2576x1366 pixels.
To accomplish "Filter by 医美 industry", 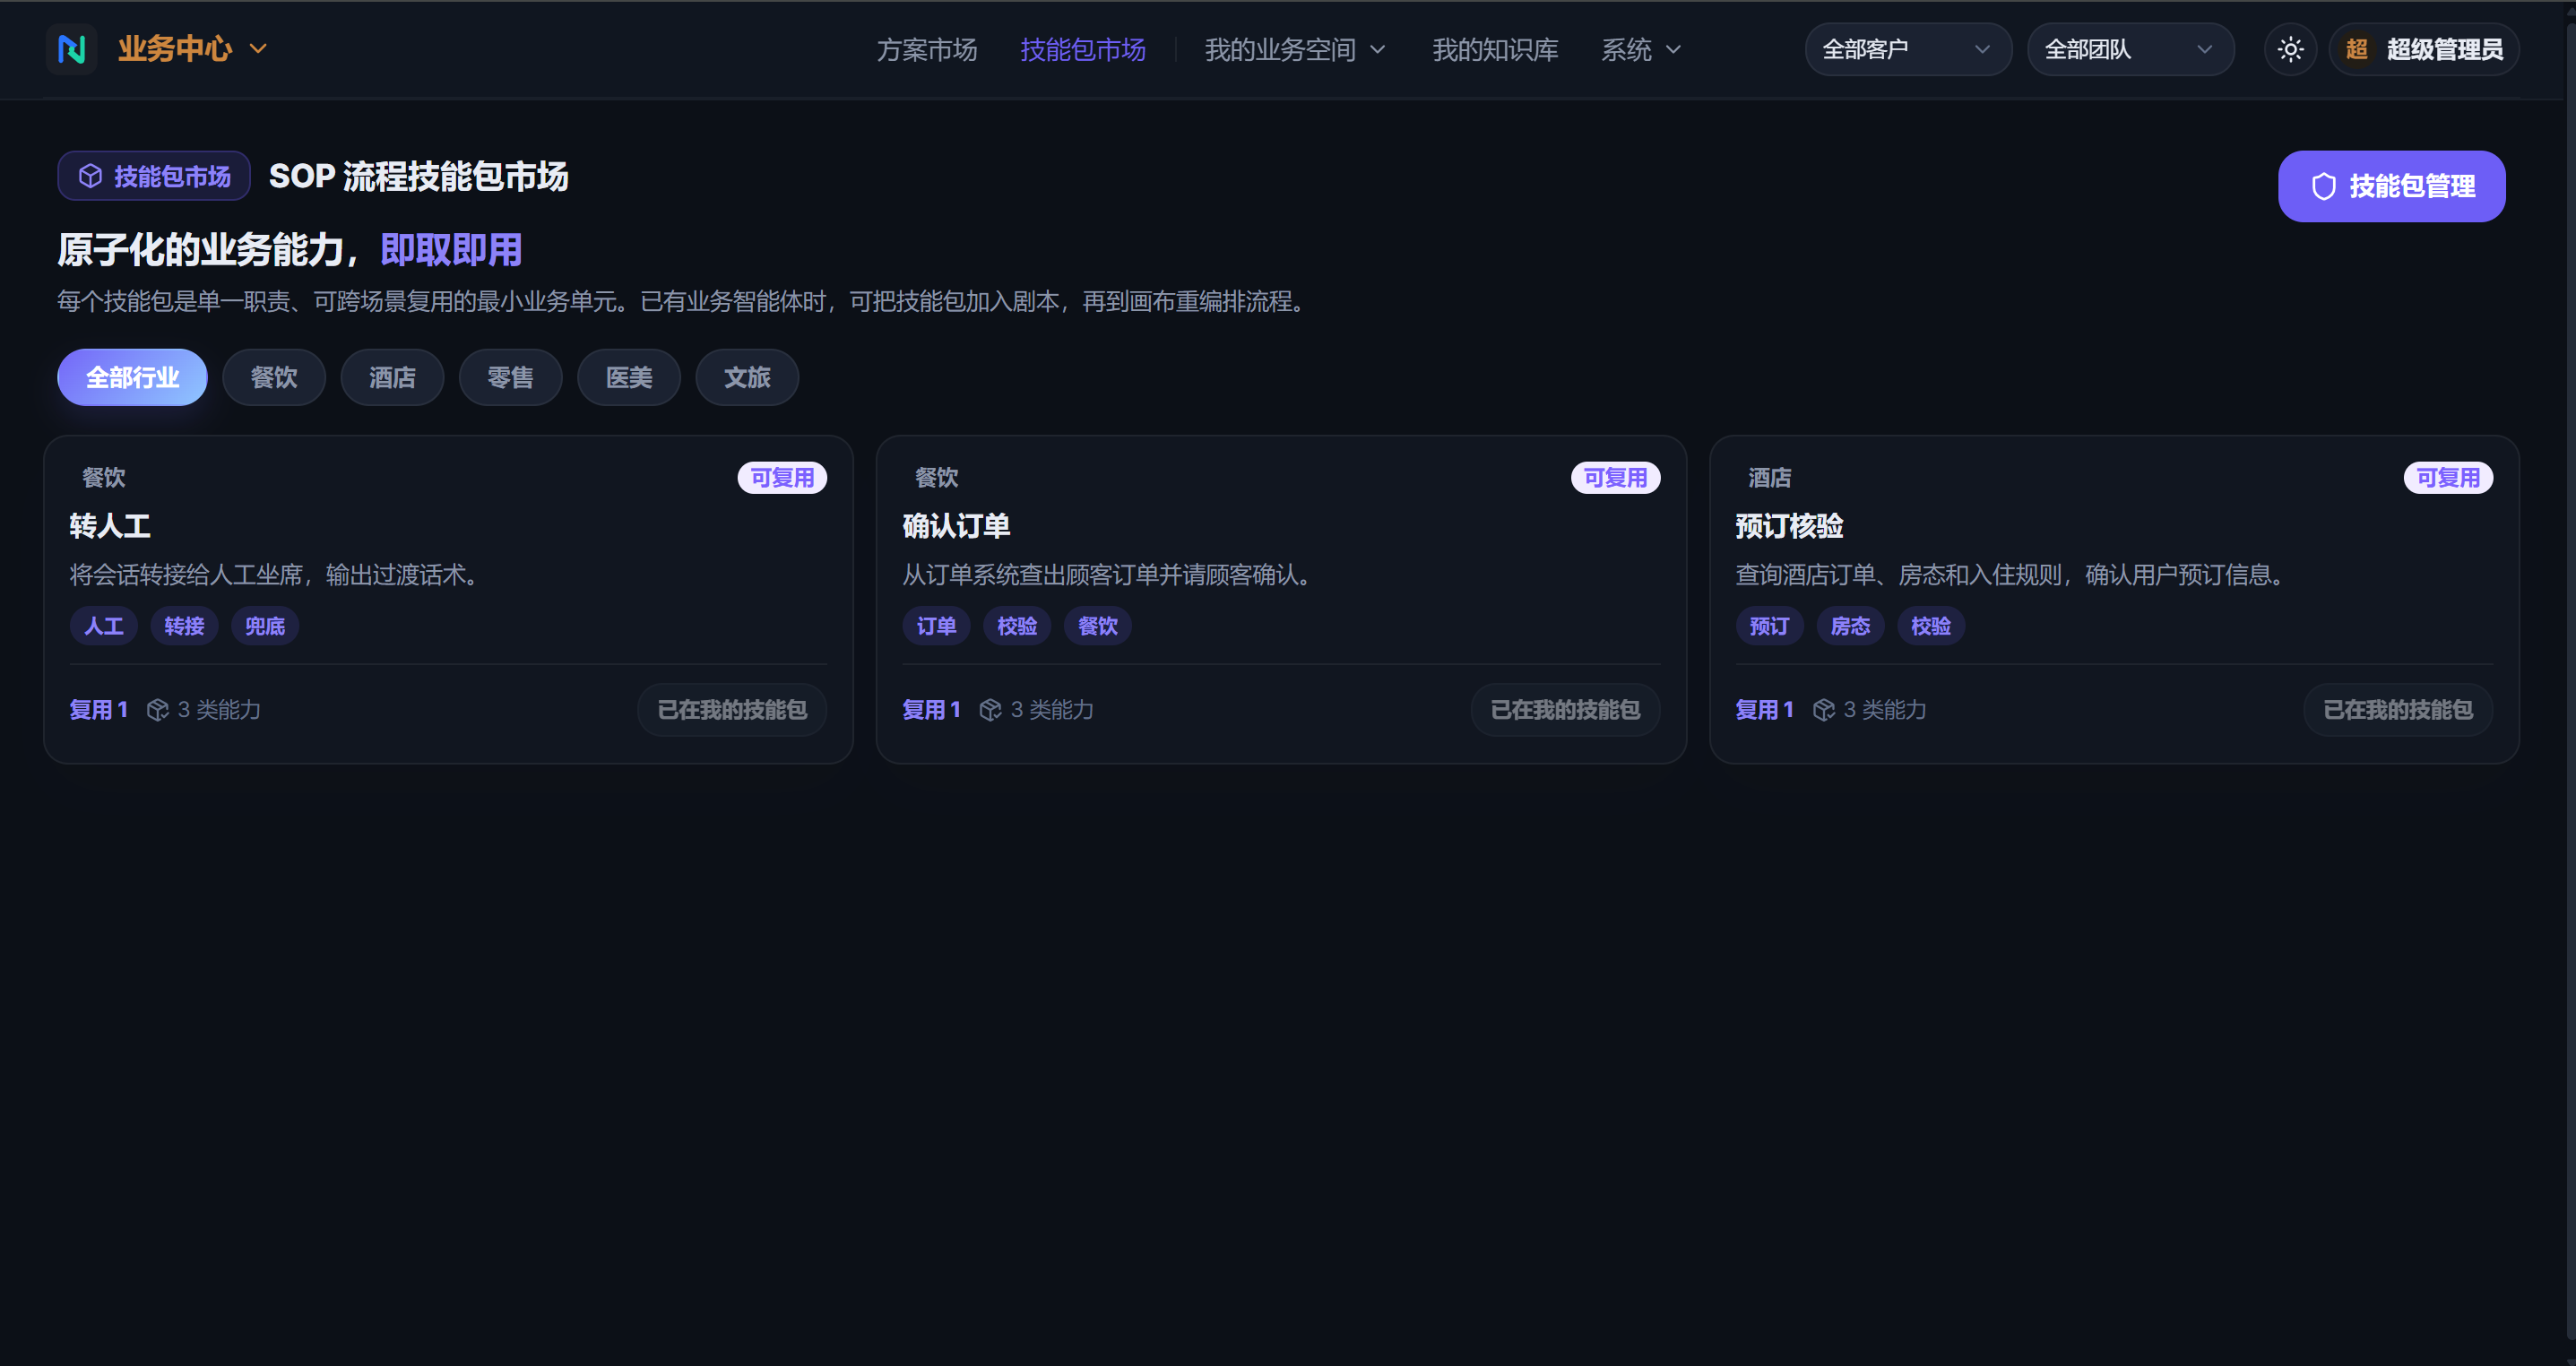I will pyautogui.click(x=629, y=377).
